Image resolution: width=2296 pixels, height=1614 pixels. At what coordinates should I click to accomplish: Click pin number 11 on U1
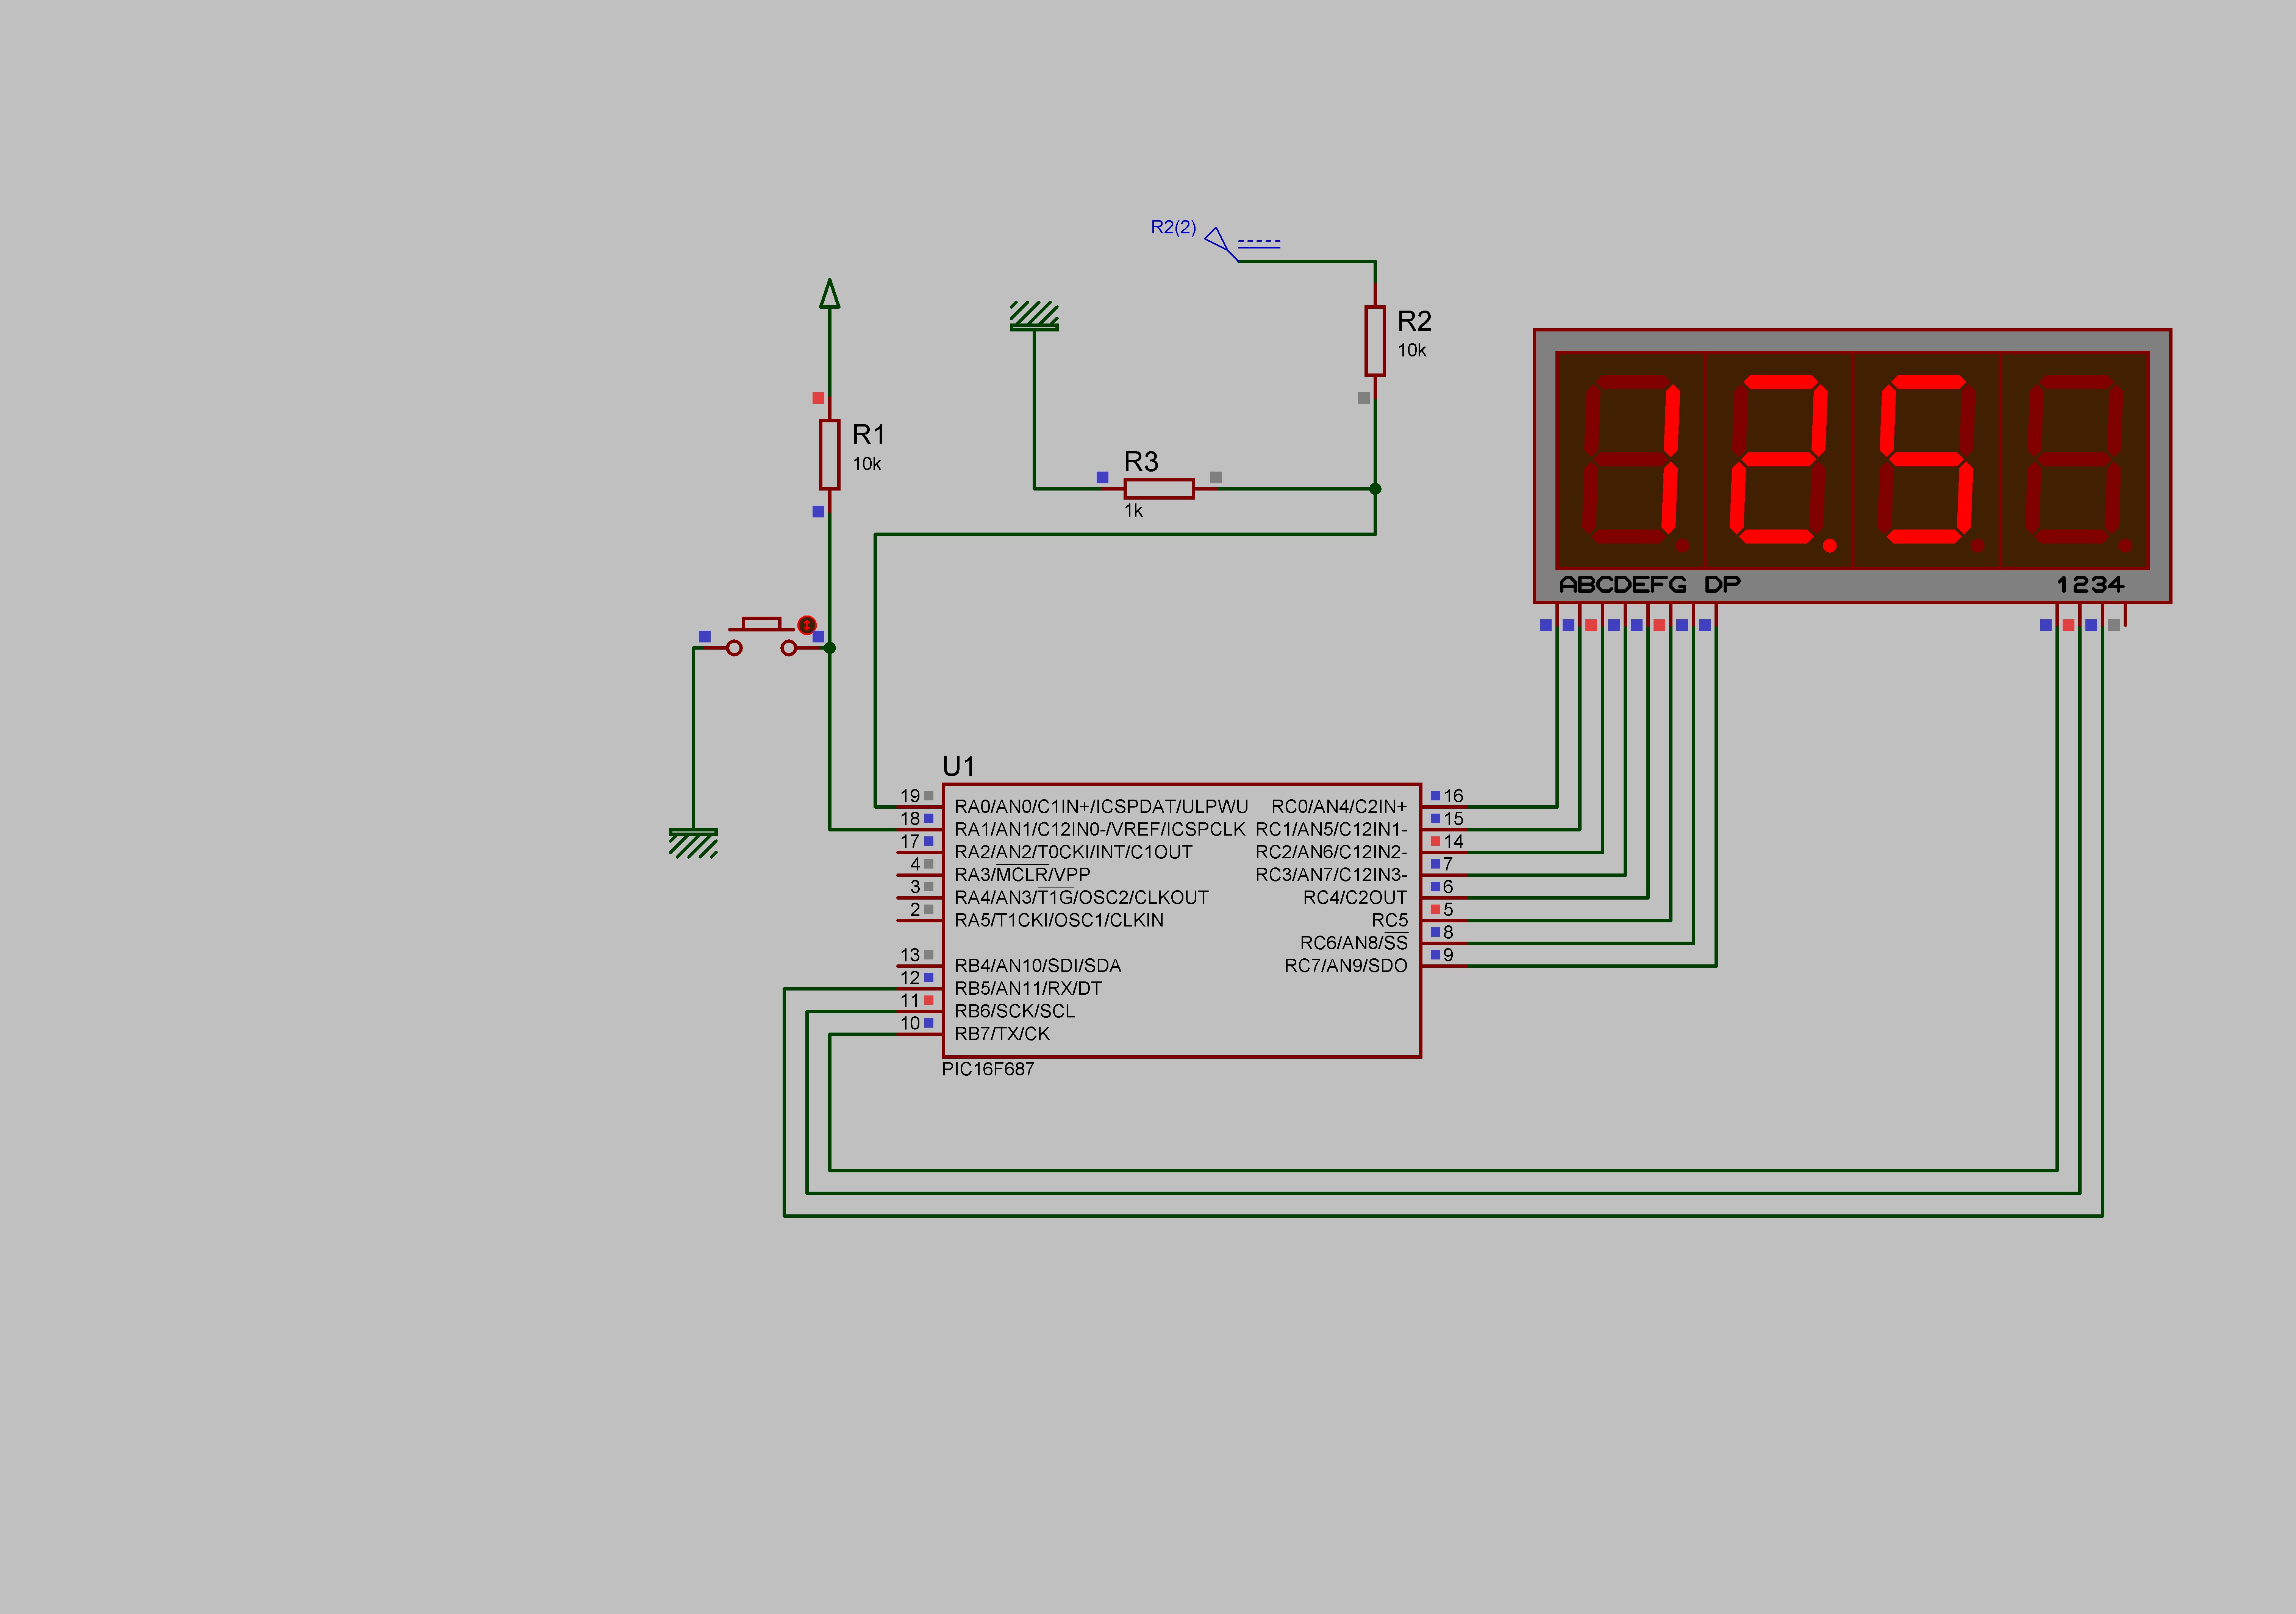pos(910,1001)
